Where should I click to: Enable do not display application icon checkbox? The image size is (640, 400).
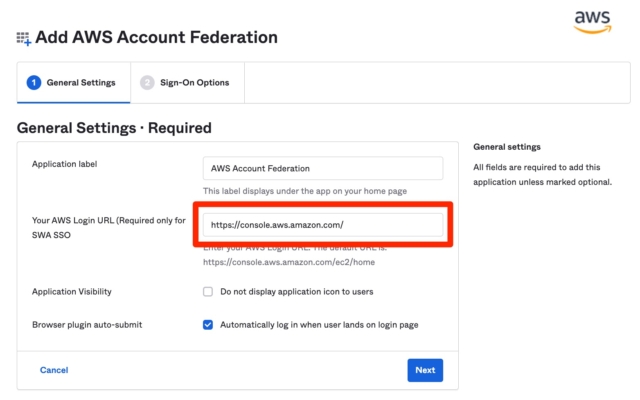[x=208, y=291]
